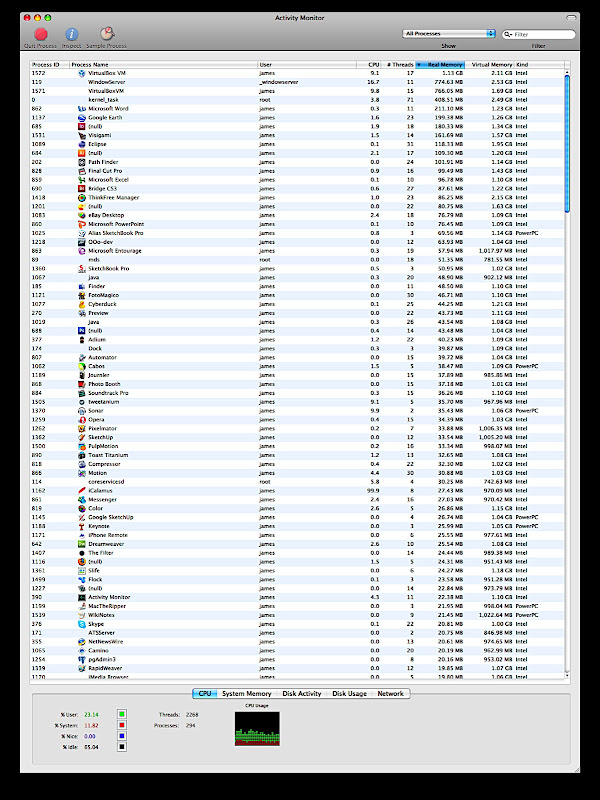Viewport: 600px width, 800px height.
Task: Select the Microsoft Excel process icon
Action: pyautogui.click(x=82, y=180)
